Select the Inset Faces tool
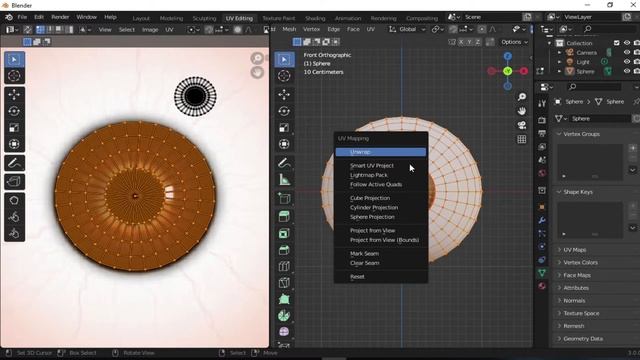640x360 pixels. click(x=284, y=233)
